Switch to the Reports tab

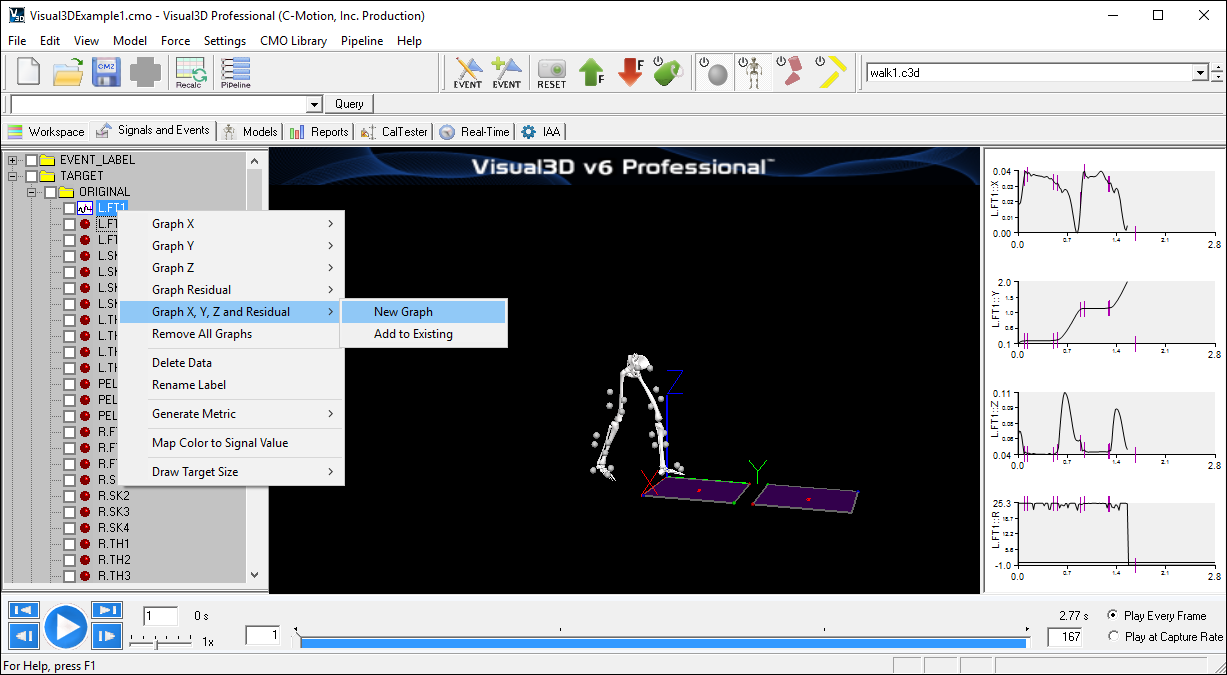[x=319, y=131]
